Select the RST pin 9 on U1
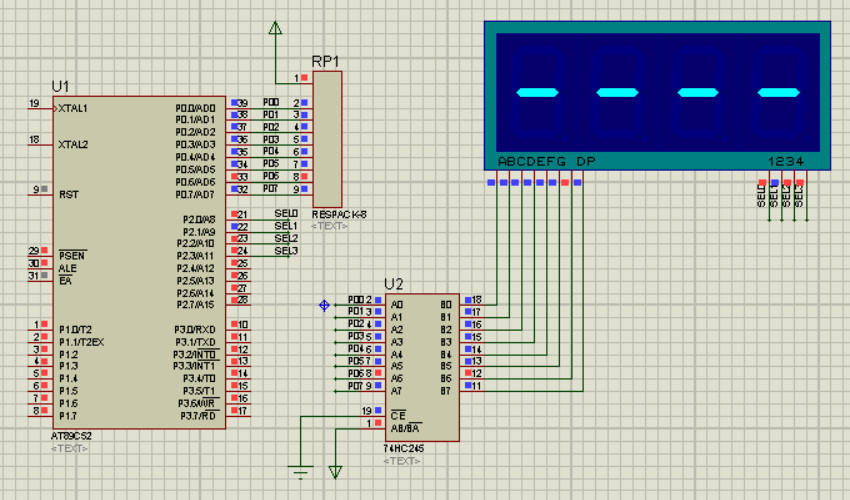The image size is (850, 500). (x=41, y=192)
